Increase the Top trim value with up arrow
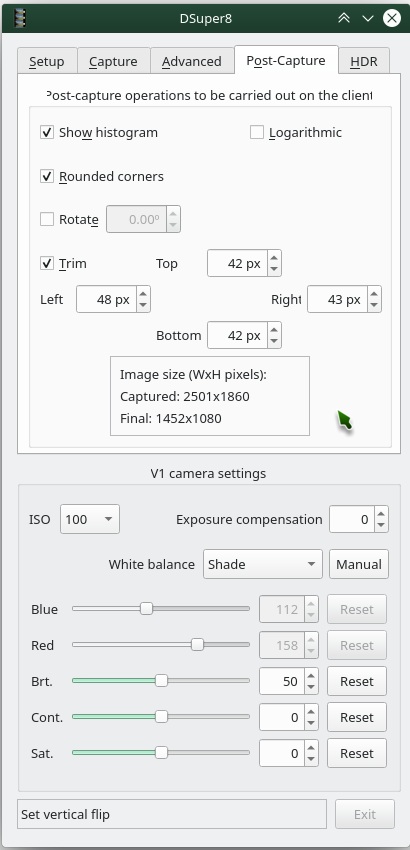 coord(274,257)
